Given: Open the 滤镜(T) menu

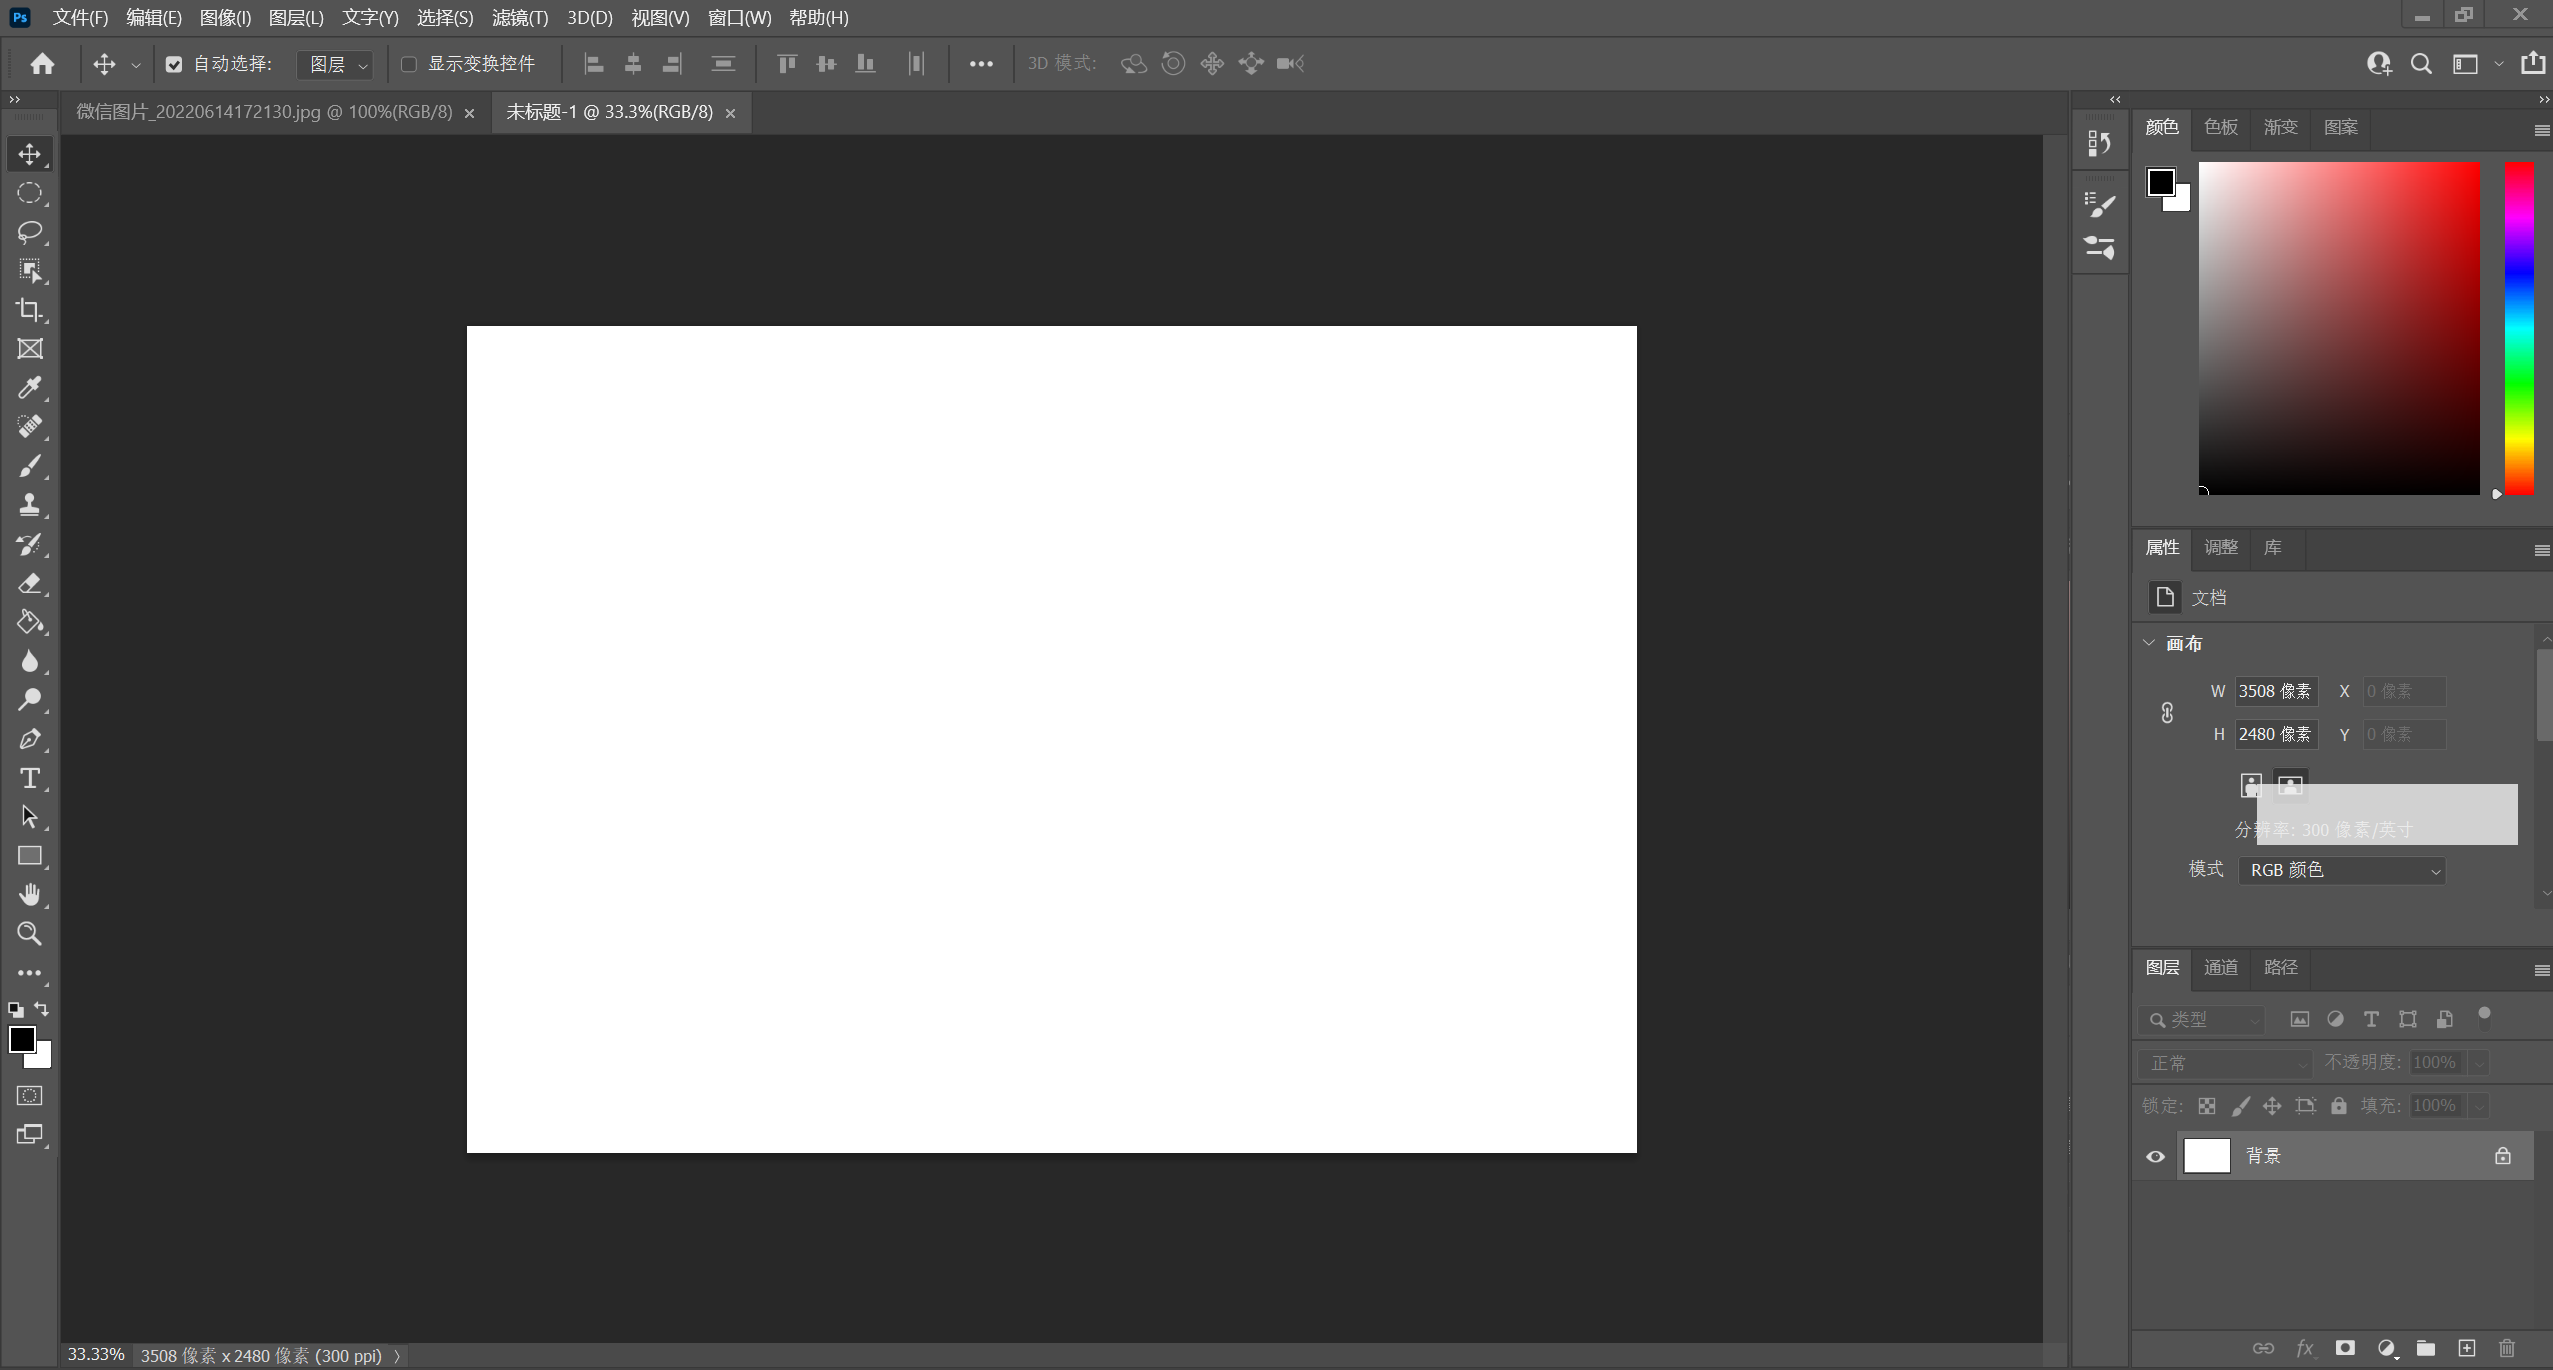Looking at the screenshot, I should coord(519,17).
